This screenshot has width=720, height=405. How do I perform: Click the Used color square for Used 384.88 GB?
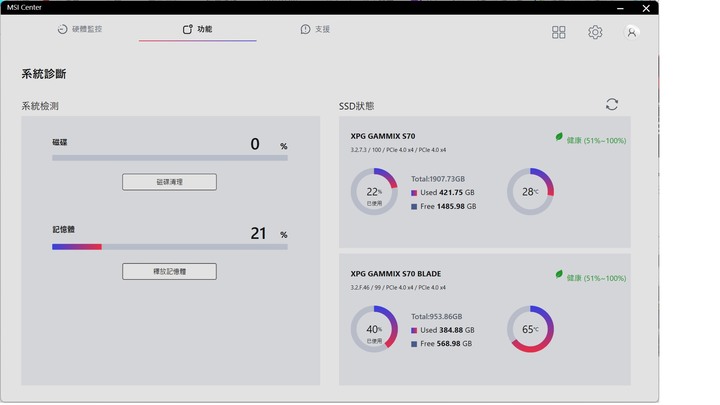tap(414, 331)
